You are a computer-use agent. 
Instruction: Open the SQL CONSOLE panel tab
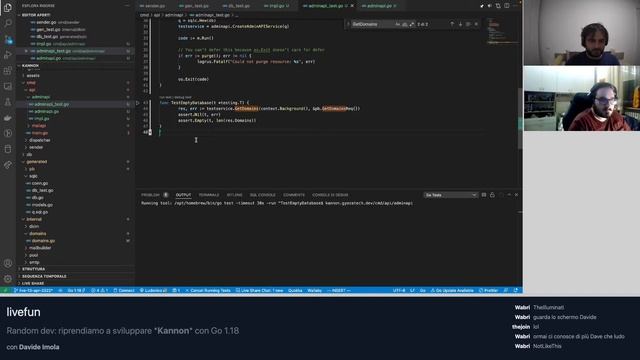pos(262,195)
